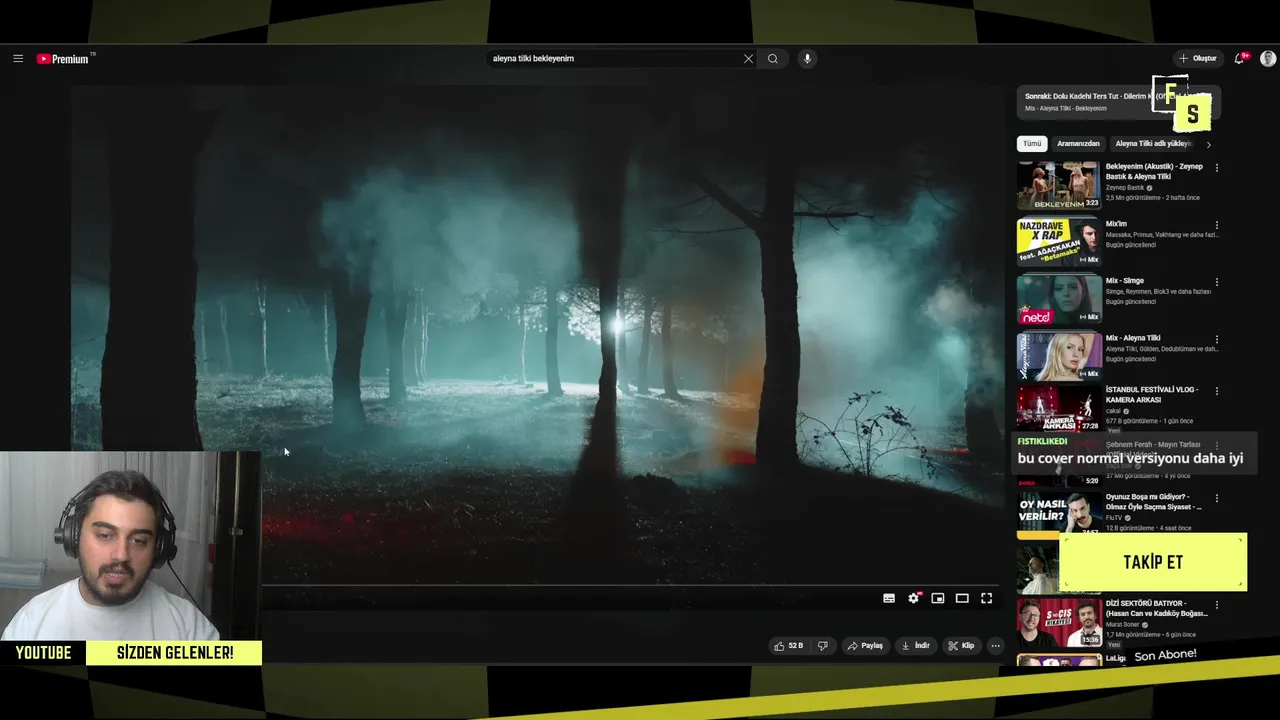Image resolution: width=1280 pixels, height=720 pixels.
Task: Open options for Bekleyenim (Akustik) video
Action: point(1217,168)
